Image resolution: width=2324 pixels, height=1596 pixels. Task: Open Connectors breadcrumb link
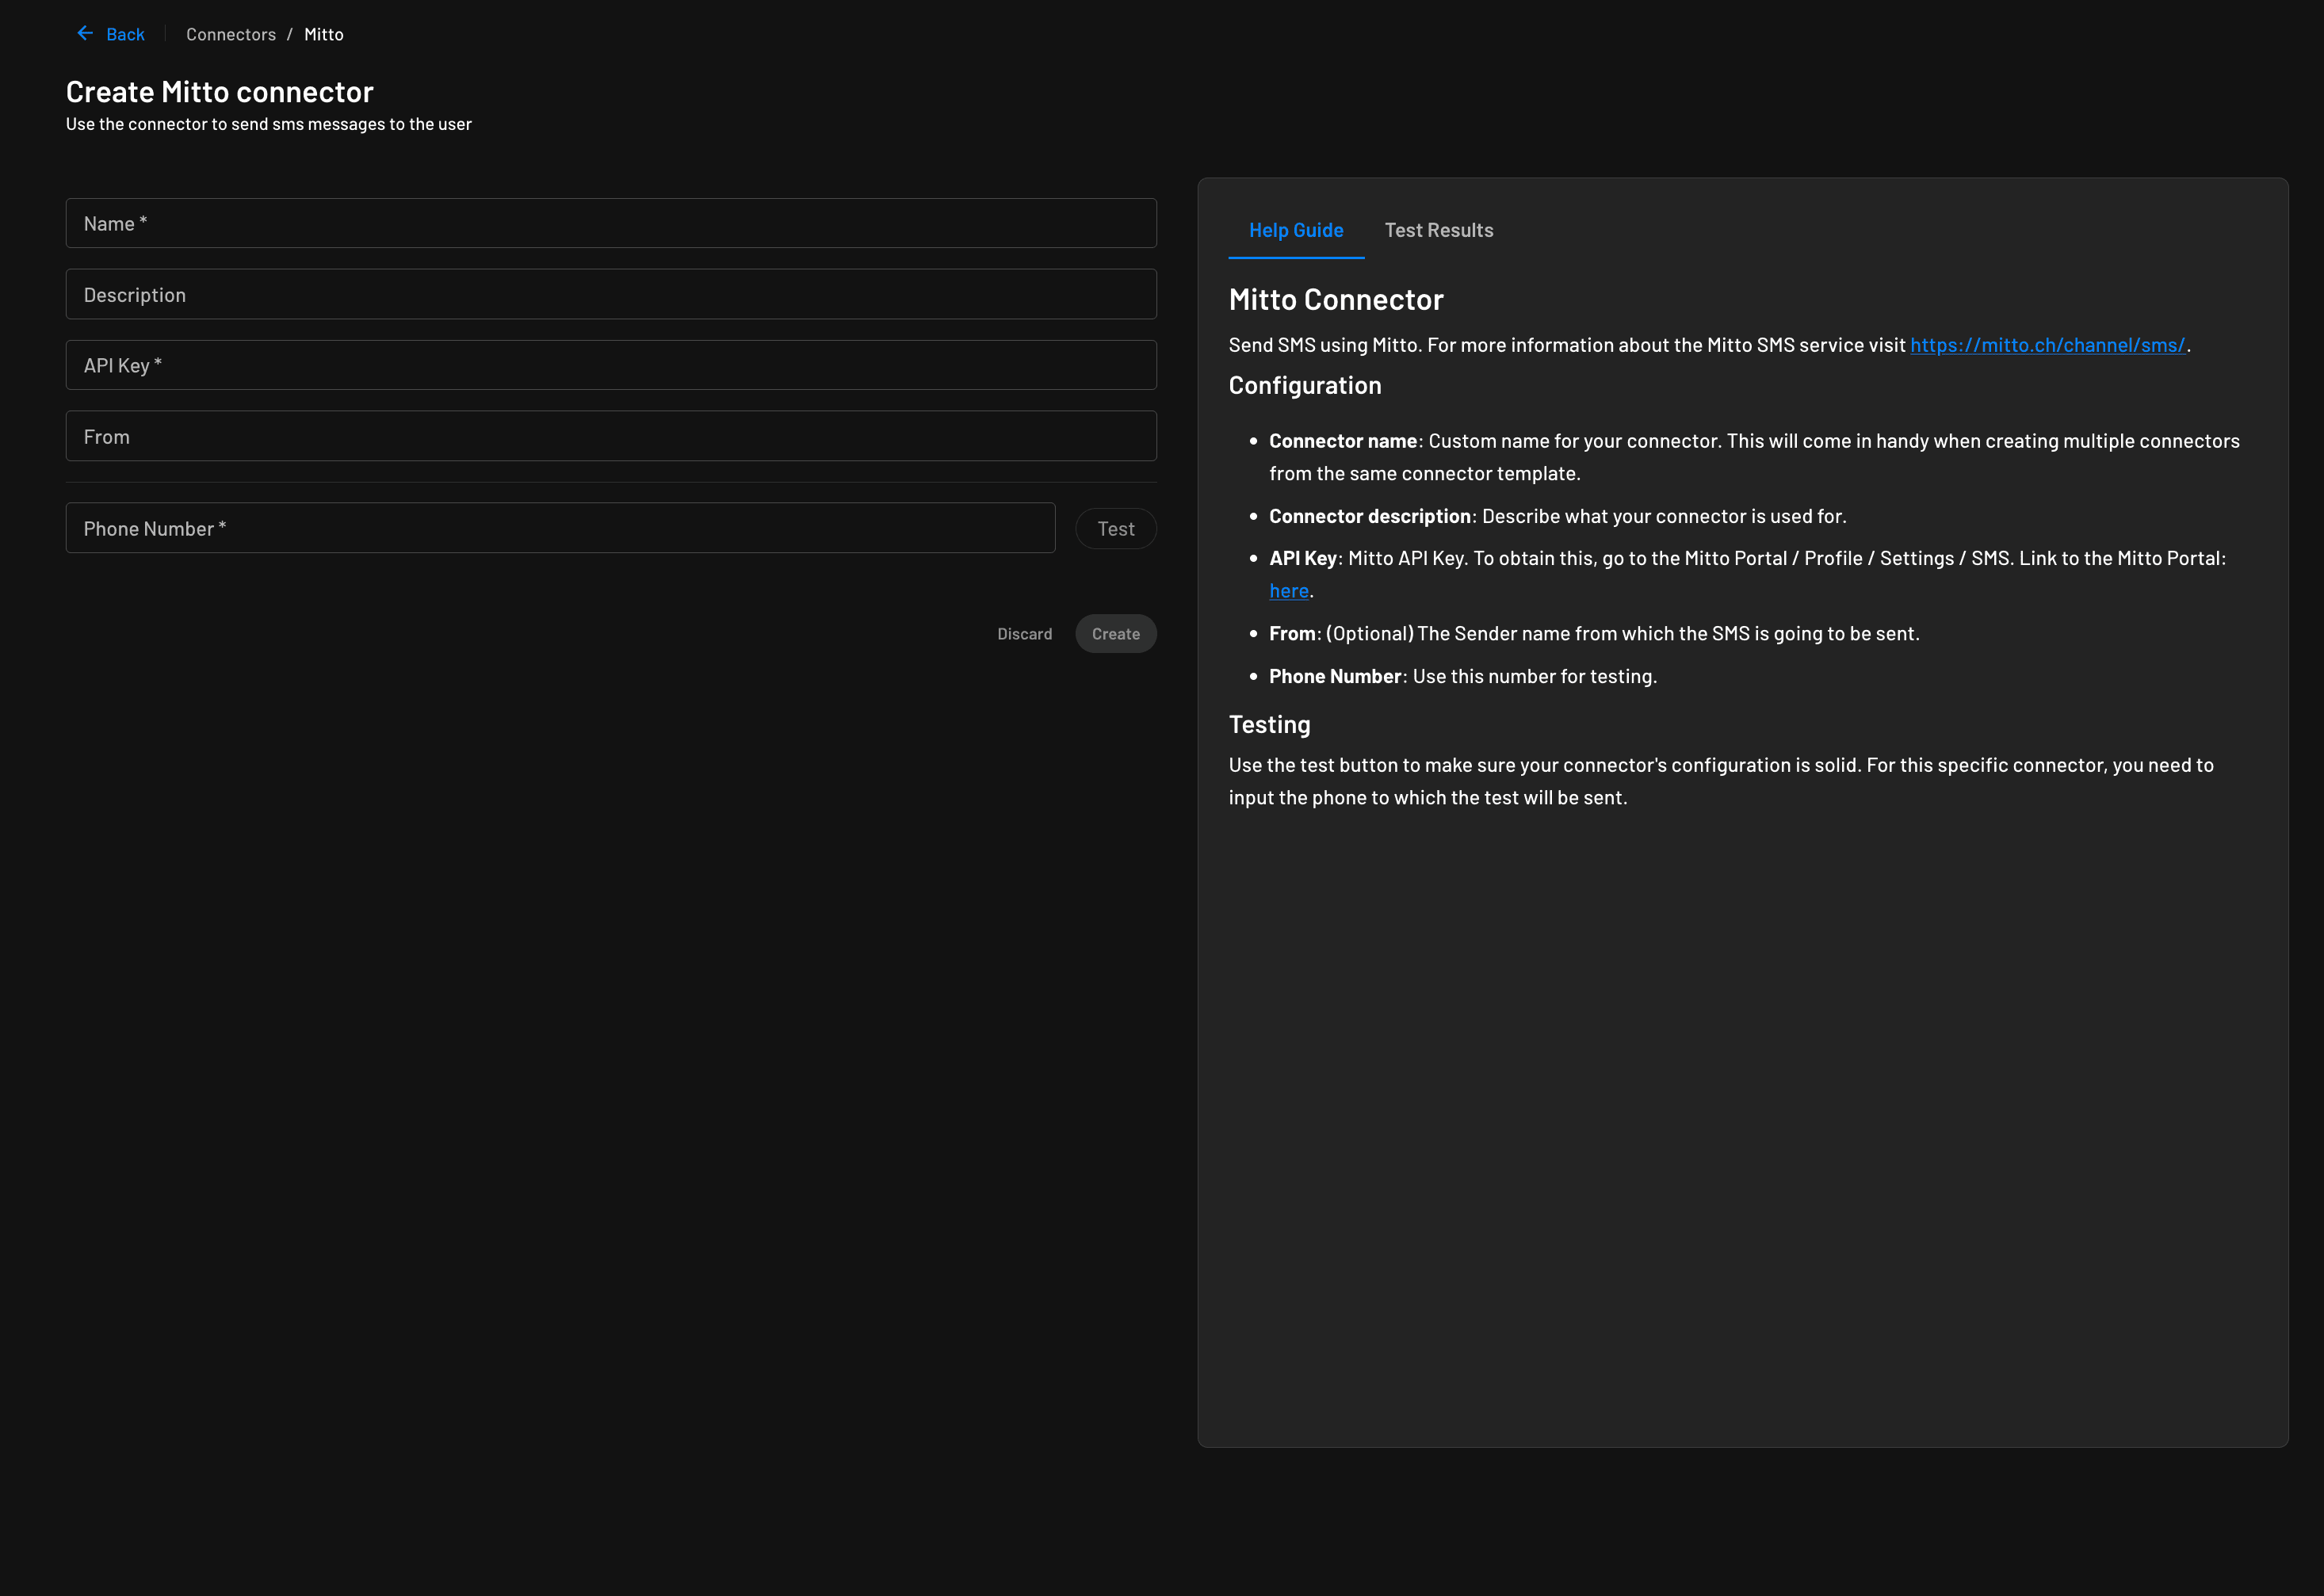(x=230, y=34)
